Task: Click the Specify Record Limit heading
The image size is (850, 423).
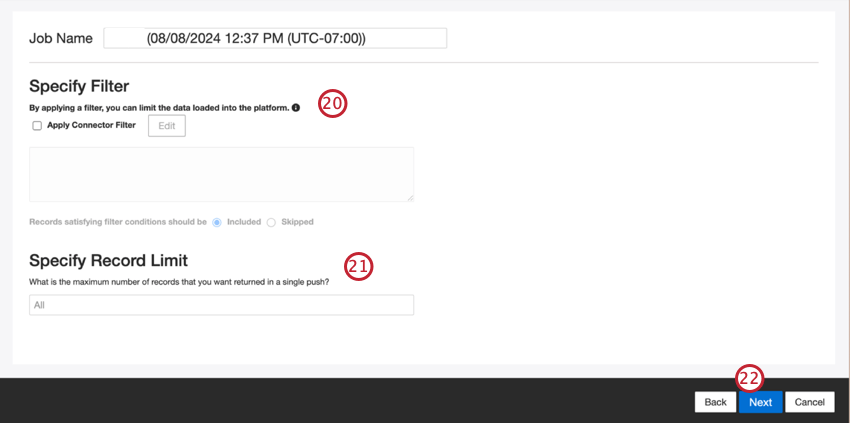Action: pos(108,261)
